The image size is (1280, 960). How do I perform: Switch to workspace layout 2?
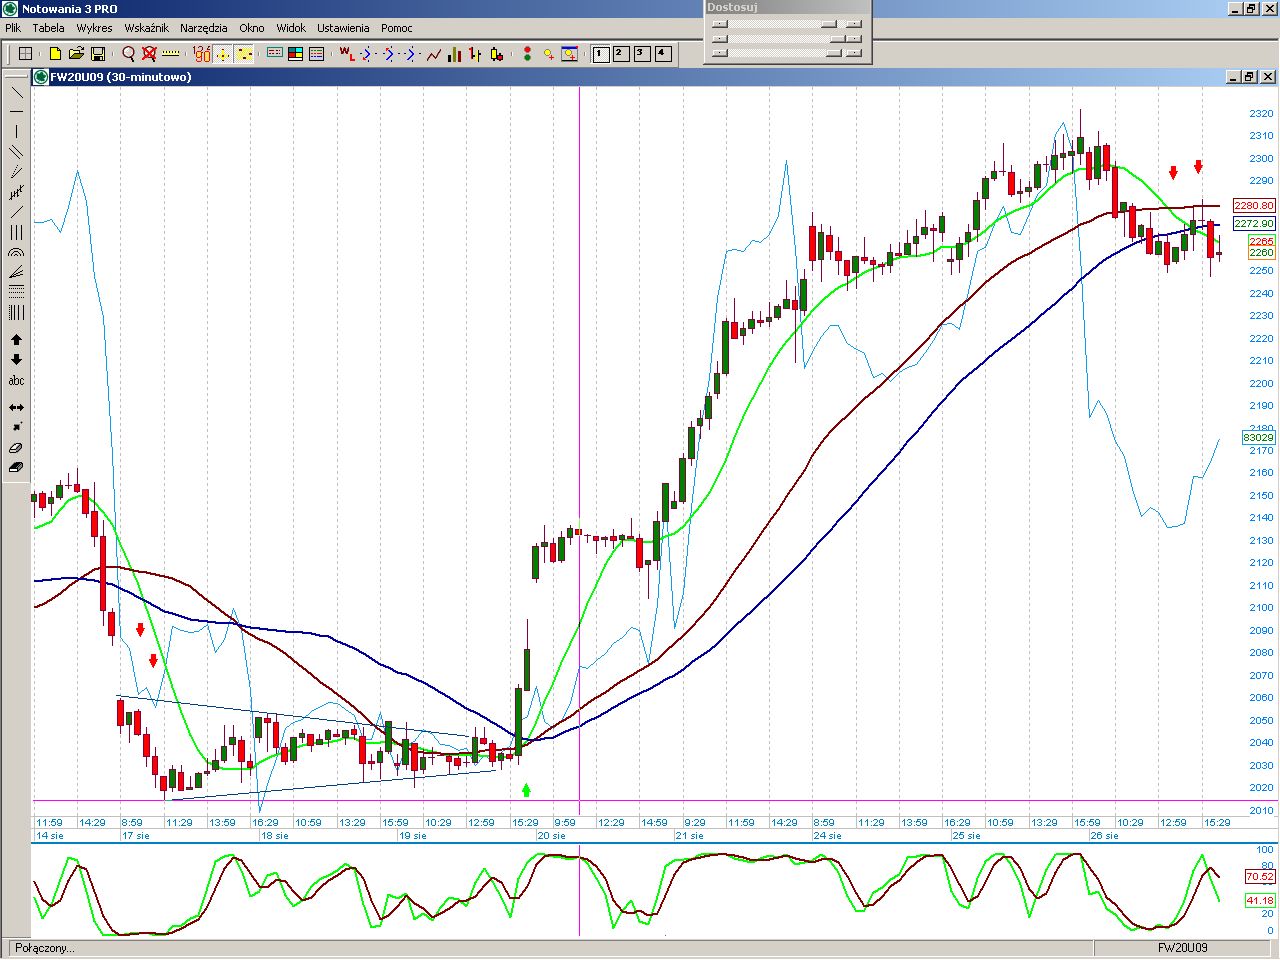click(621, 54)
